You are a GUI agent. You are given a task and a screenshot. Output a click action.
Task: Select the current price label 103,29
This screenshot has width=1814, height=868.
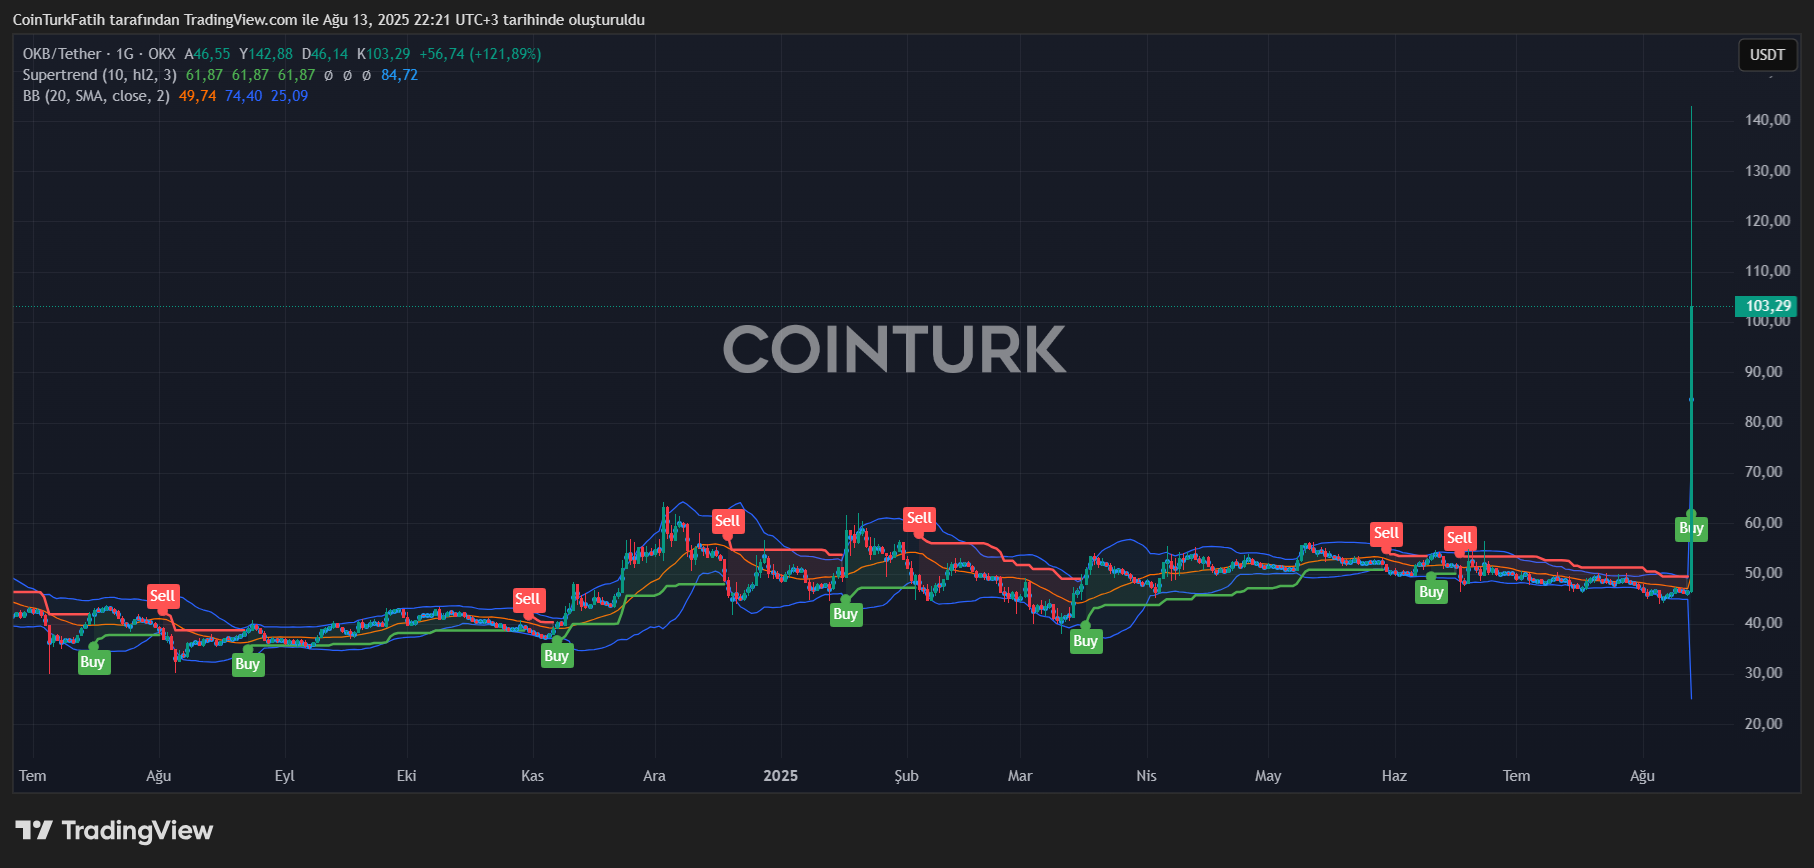[1767, 306]
